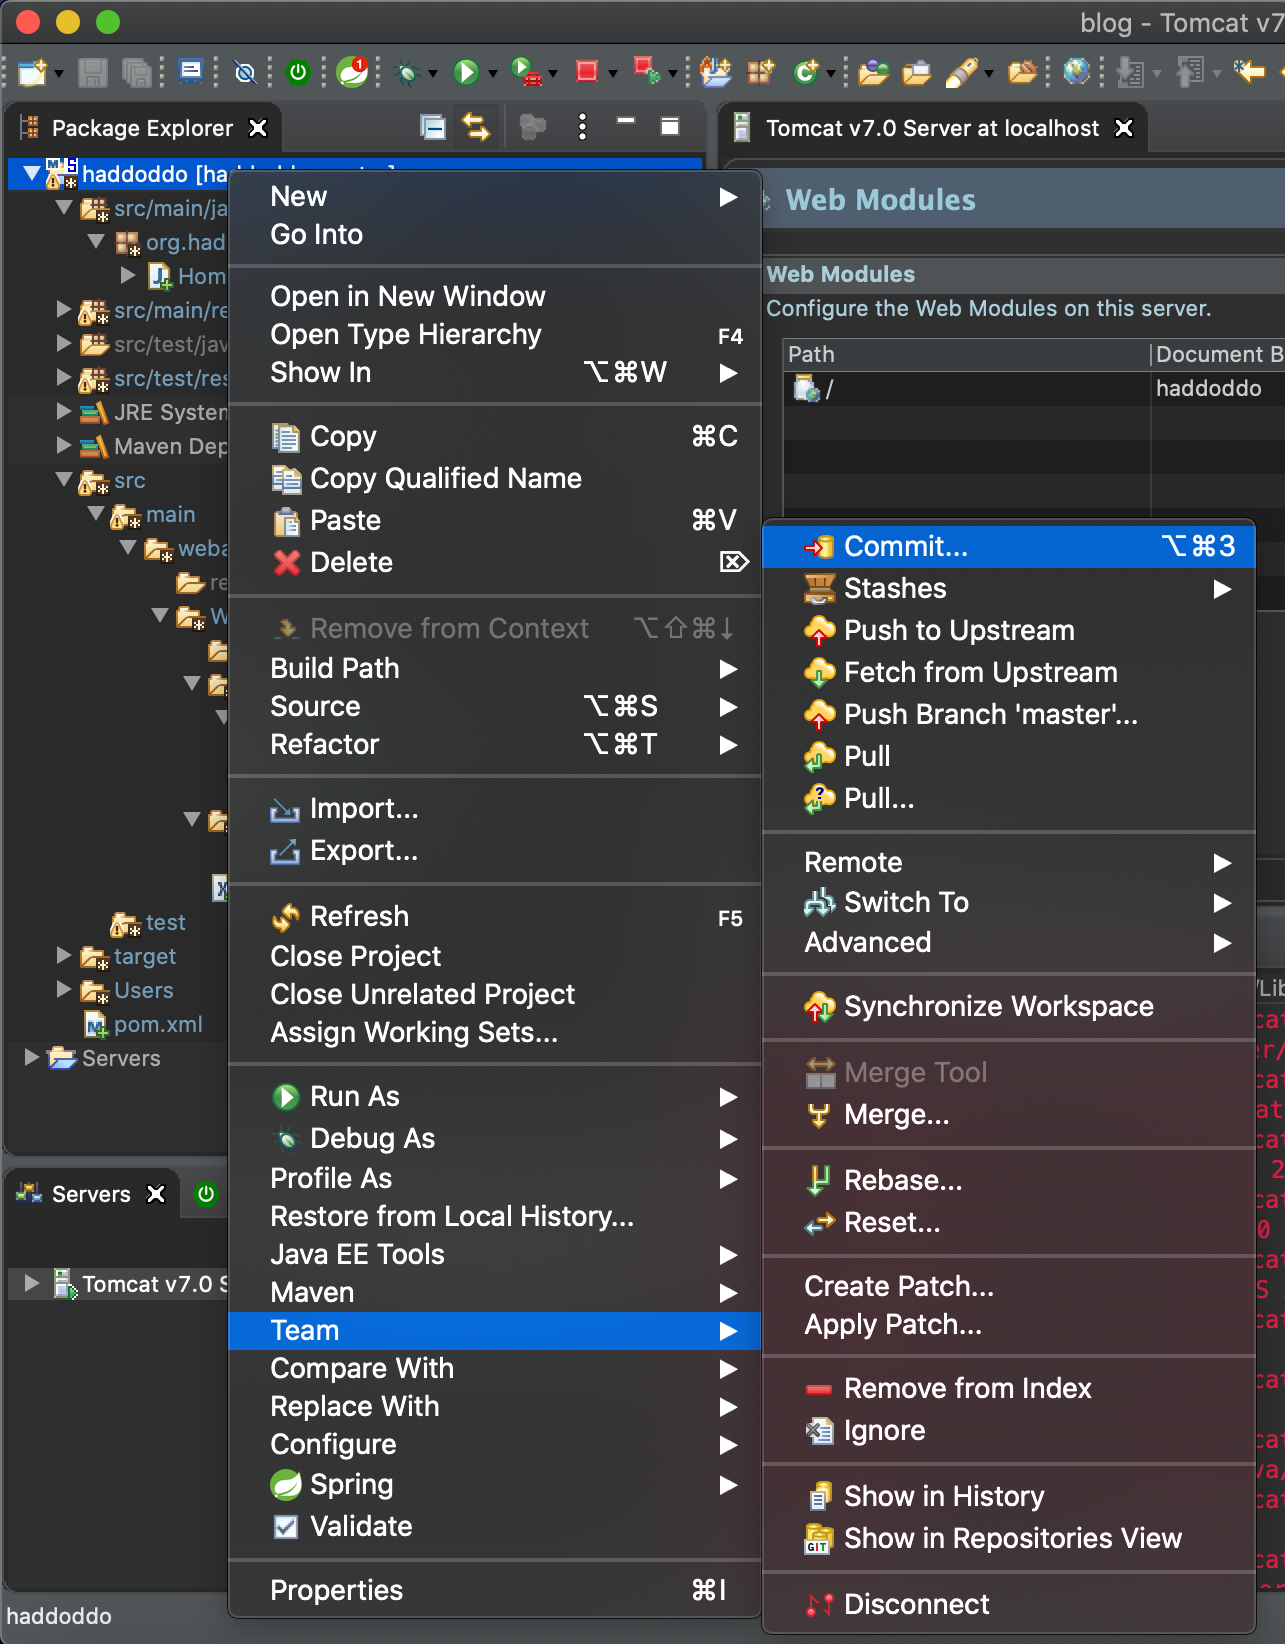1285x1644 pixels.
Task: Click the green power Boot Dashboard icon
Action: tap(298, 72)
